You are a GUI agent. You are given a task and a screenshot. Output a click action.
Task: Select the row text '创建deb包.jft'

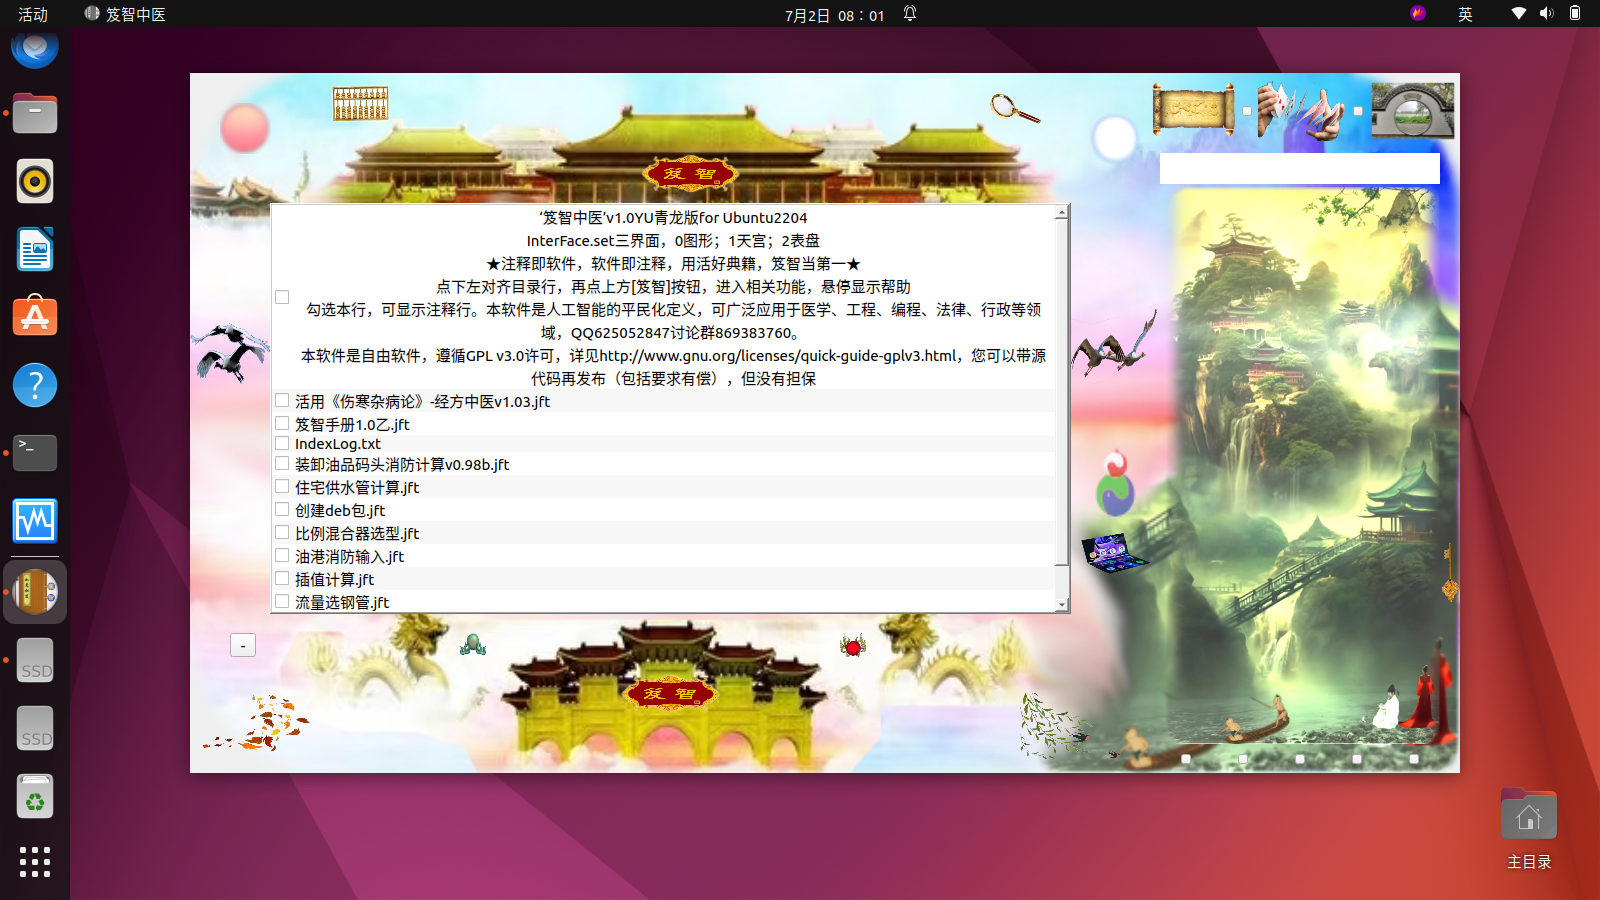340,510
